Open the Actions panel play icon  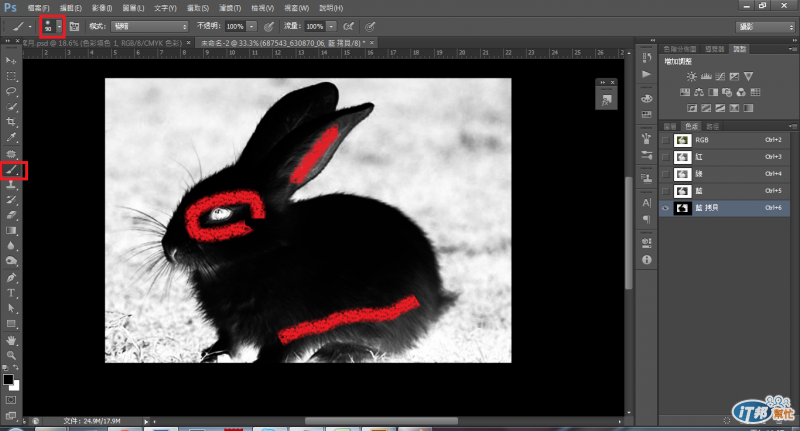[647, 74]
